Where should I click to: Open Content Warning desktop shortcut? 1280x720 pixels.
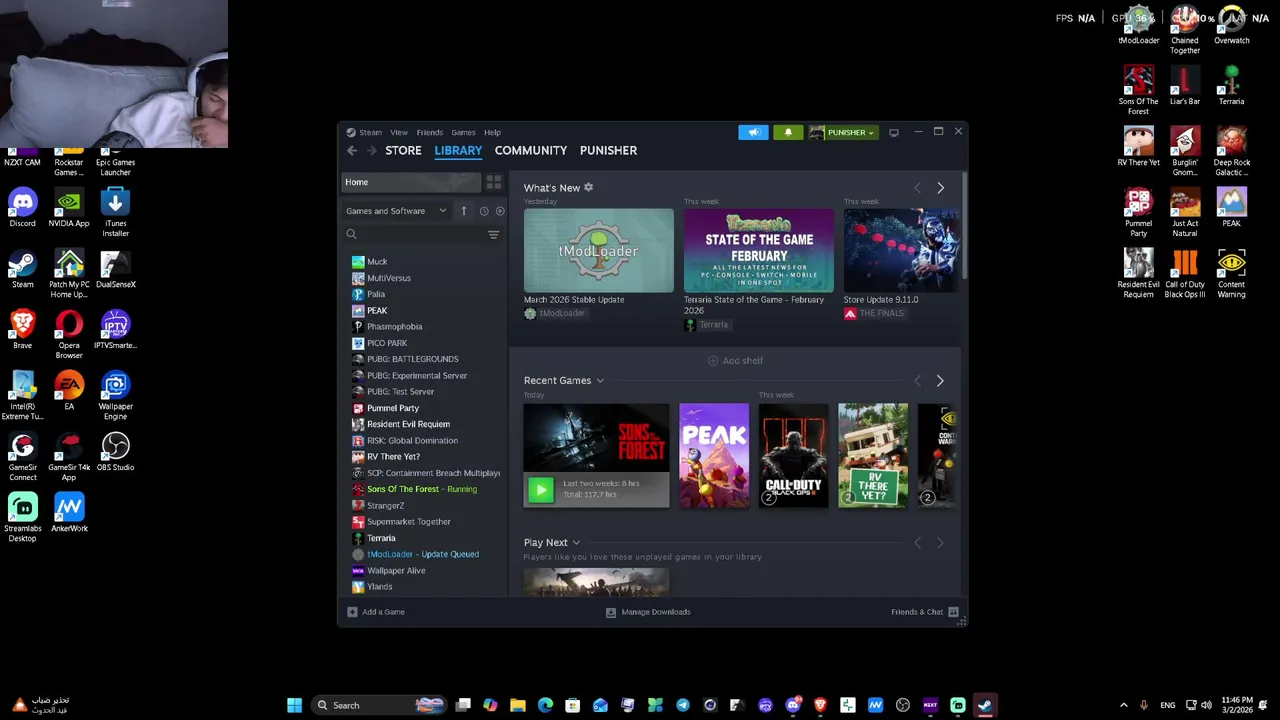click(x=1231, y=275)
